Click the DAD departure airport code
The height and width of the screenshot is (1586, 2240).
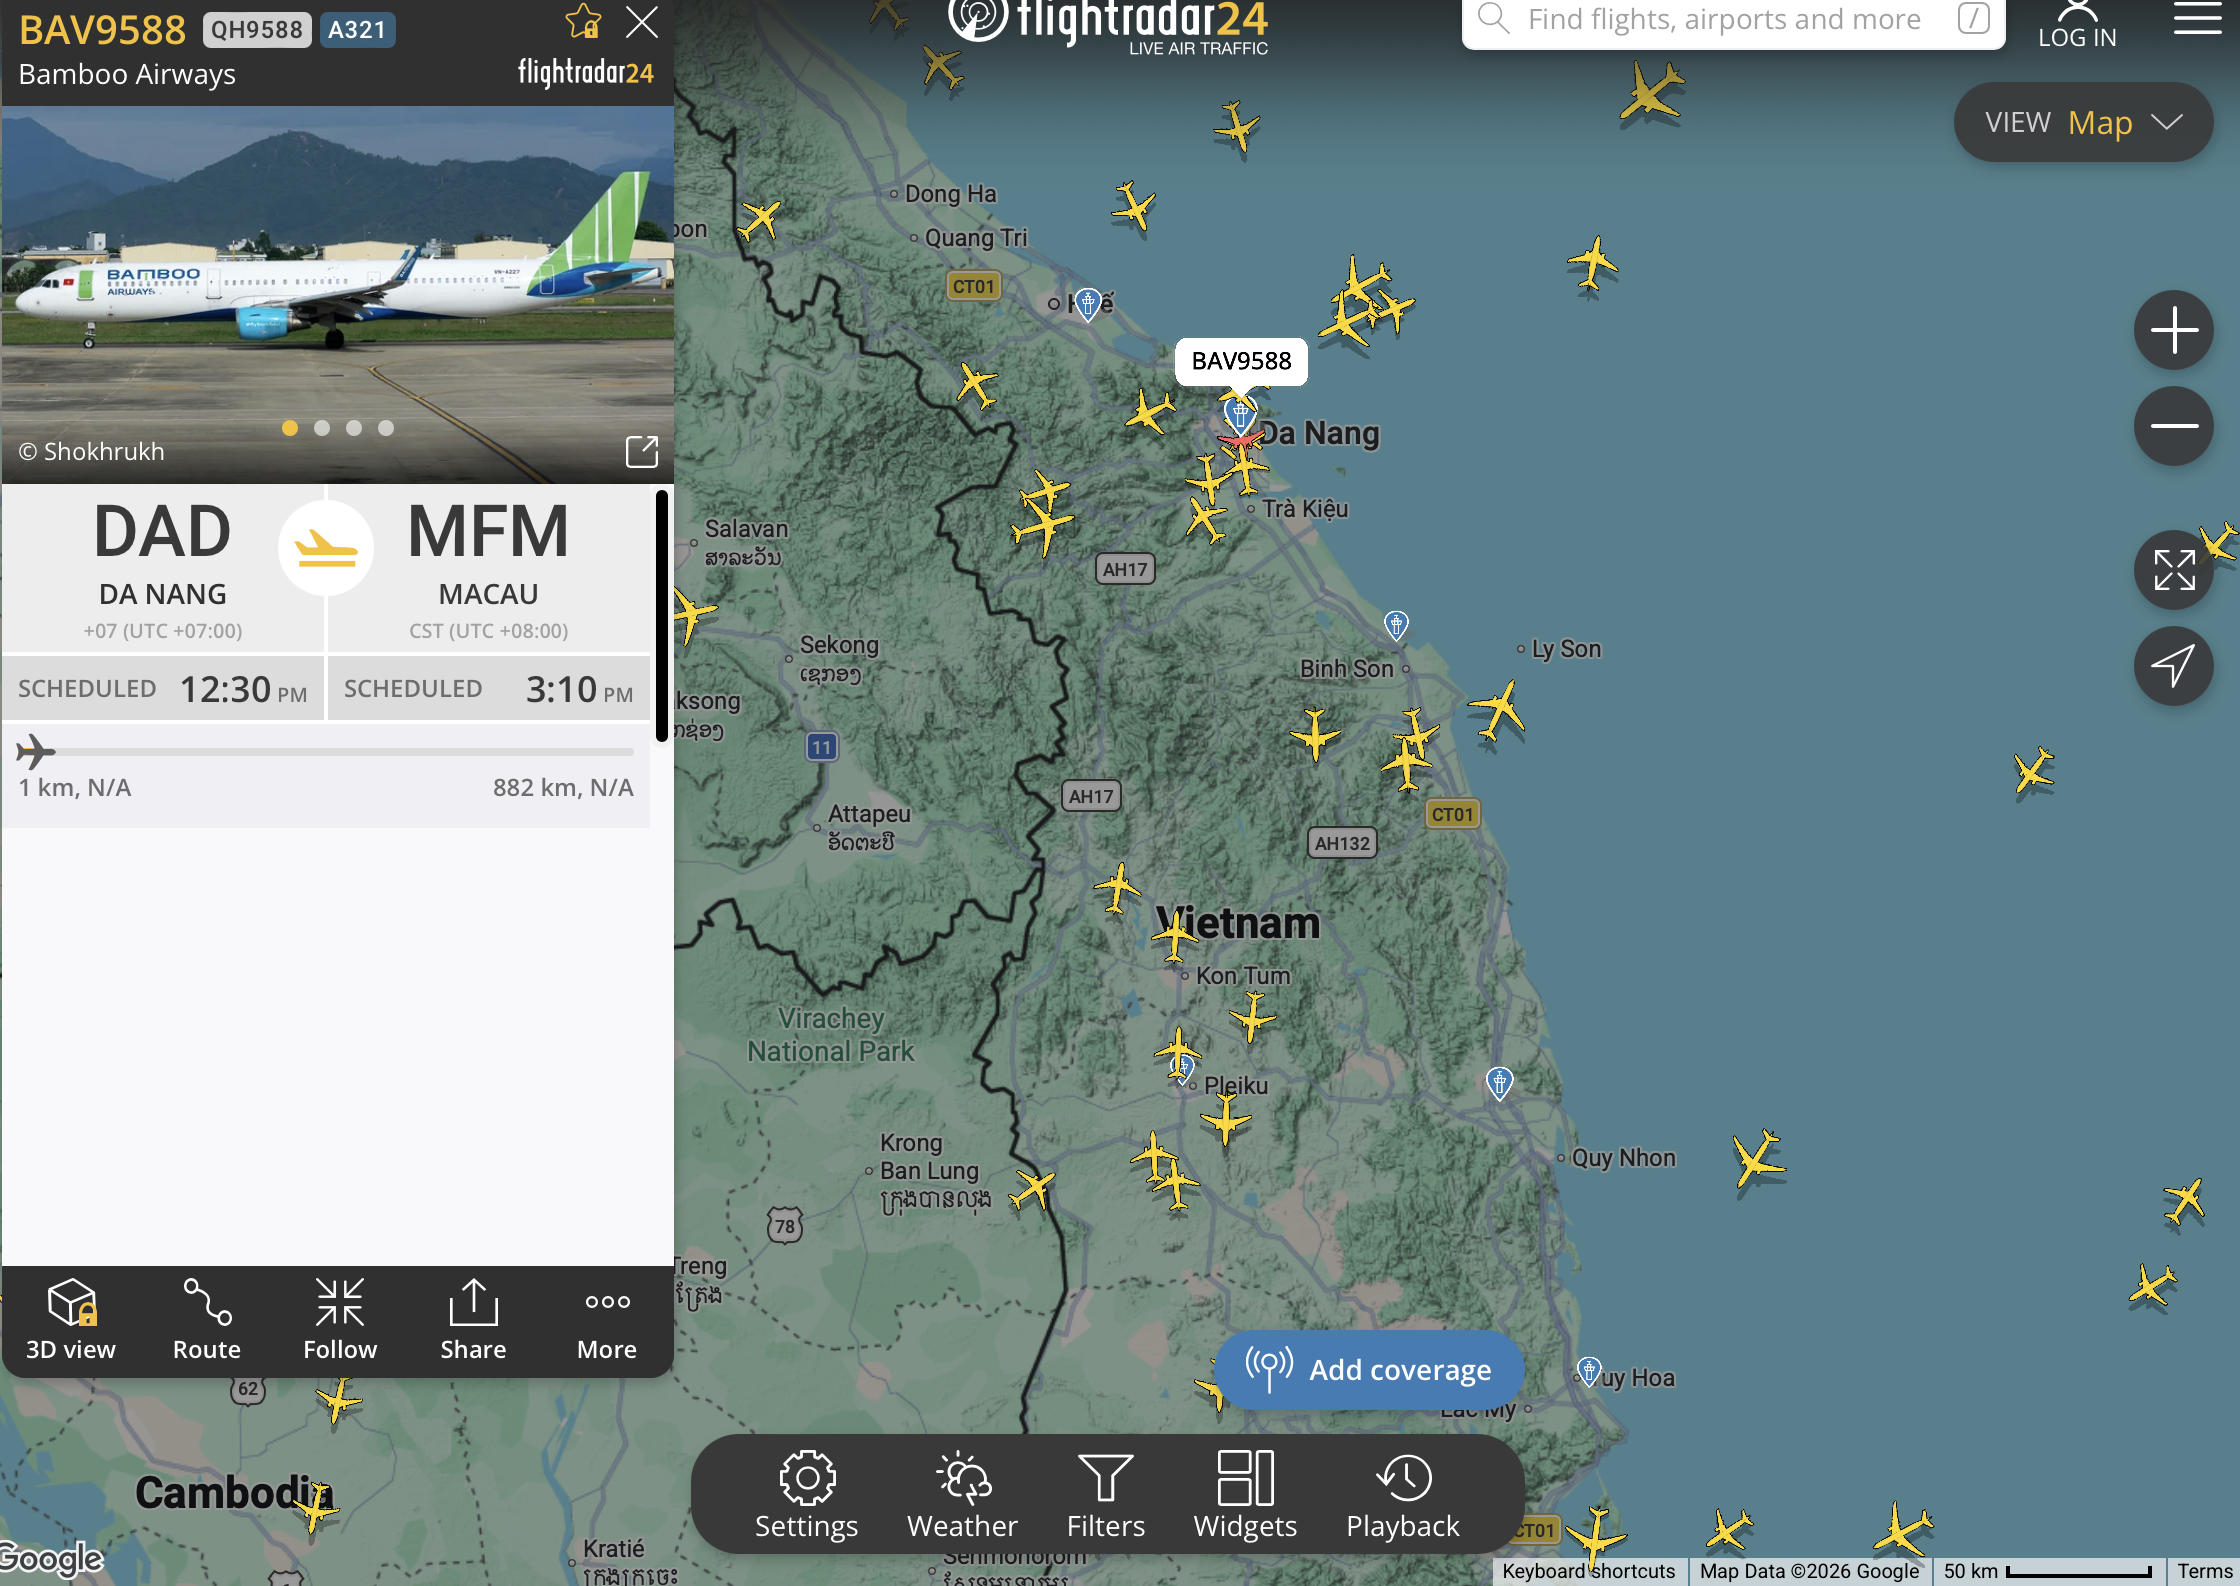[x=162, y=532]
